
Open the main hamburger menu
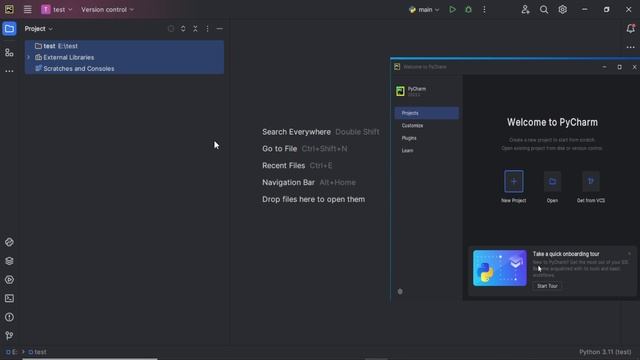coord(27,9)
